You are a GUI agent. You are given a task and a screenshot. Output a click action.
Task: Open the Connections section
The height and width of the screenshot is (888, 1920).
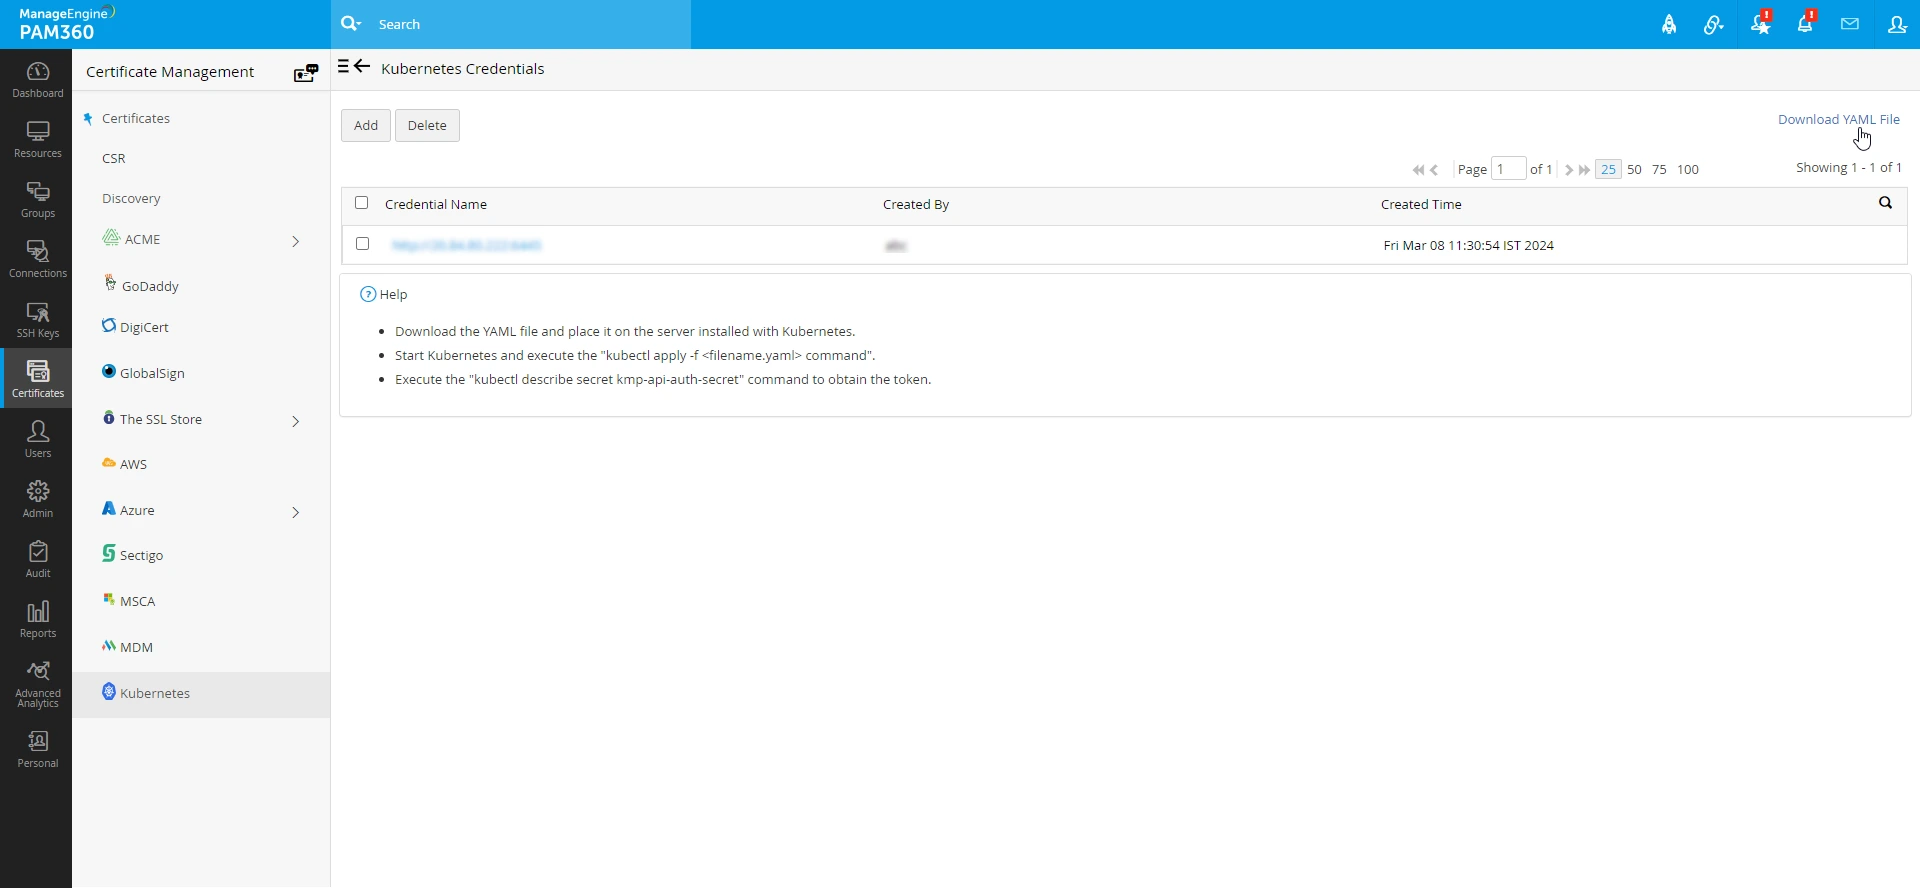37,260
